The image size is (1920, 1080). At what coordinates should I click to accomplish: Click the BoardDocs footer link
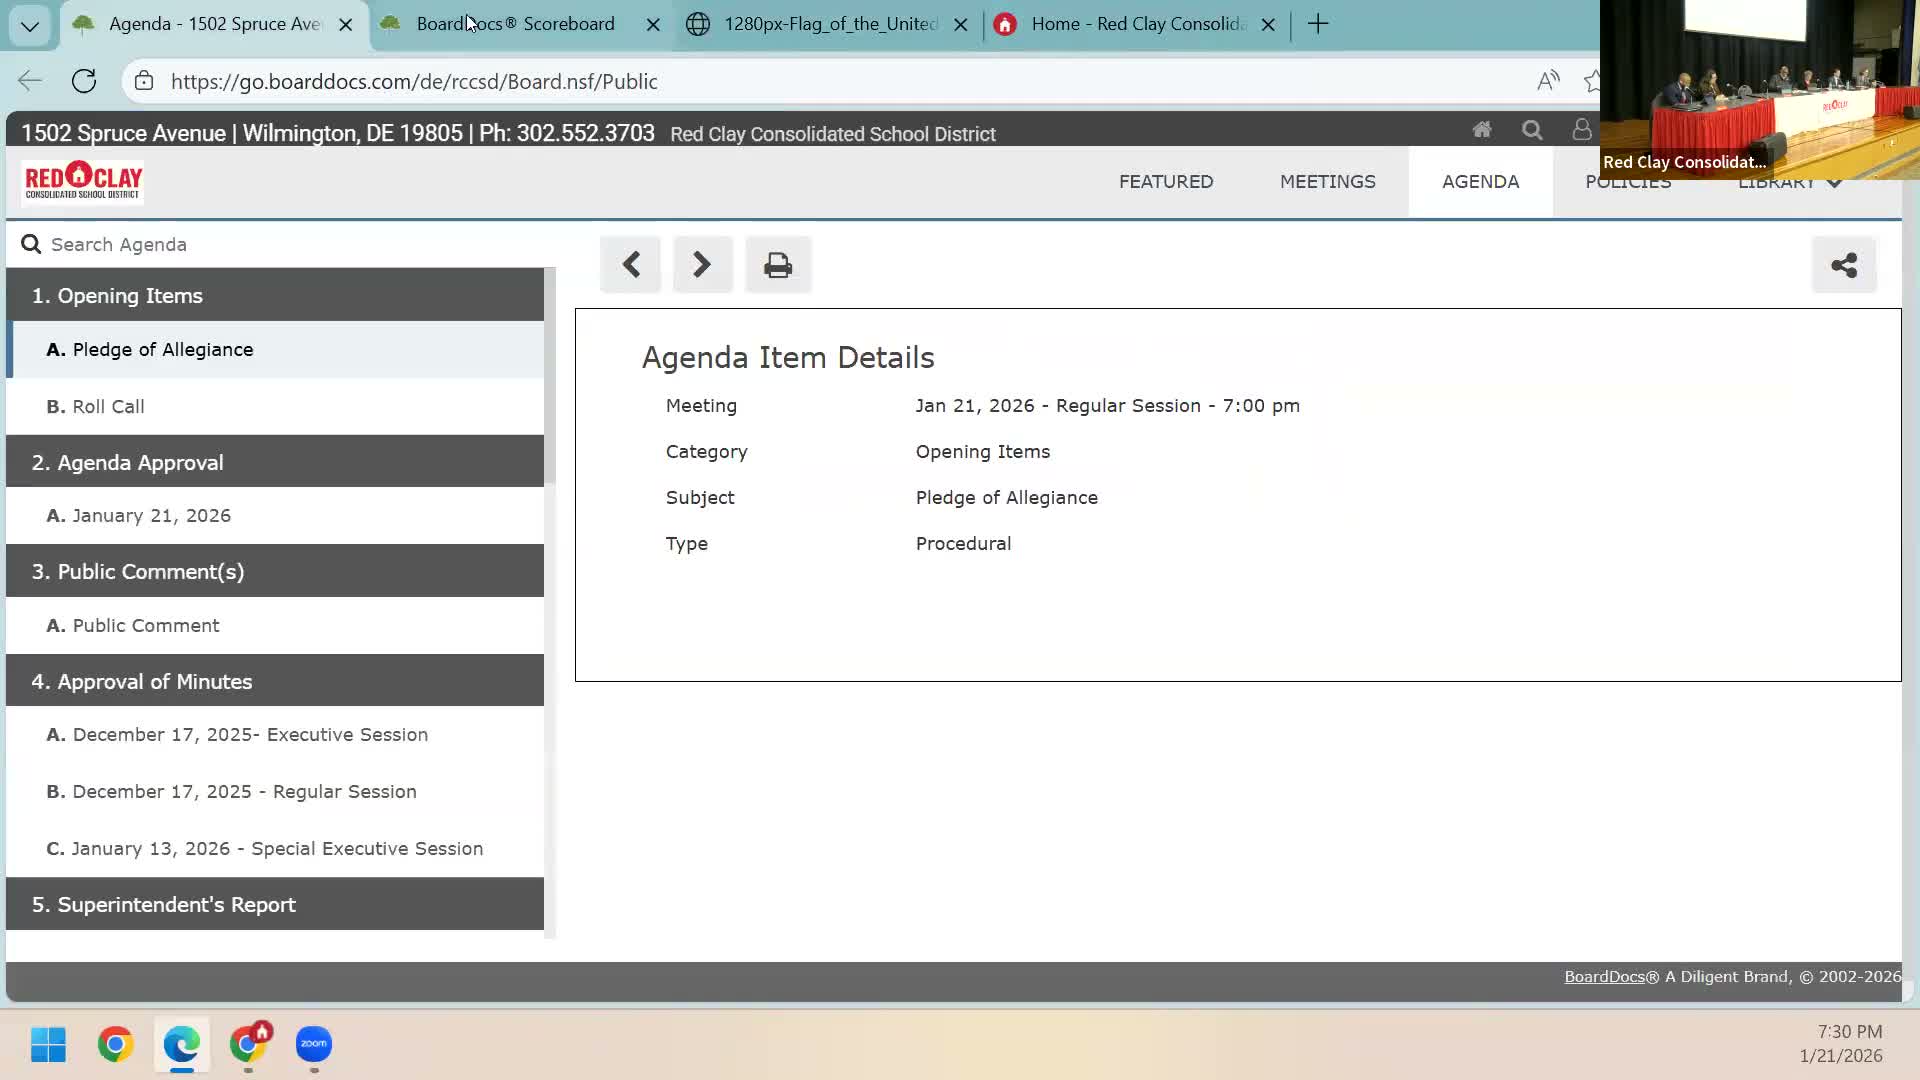pyautogui.click(x=1603, y=977)
